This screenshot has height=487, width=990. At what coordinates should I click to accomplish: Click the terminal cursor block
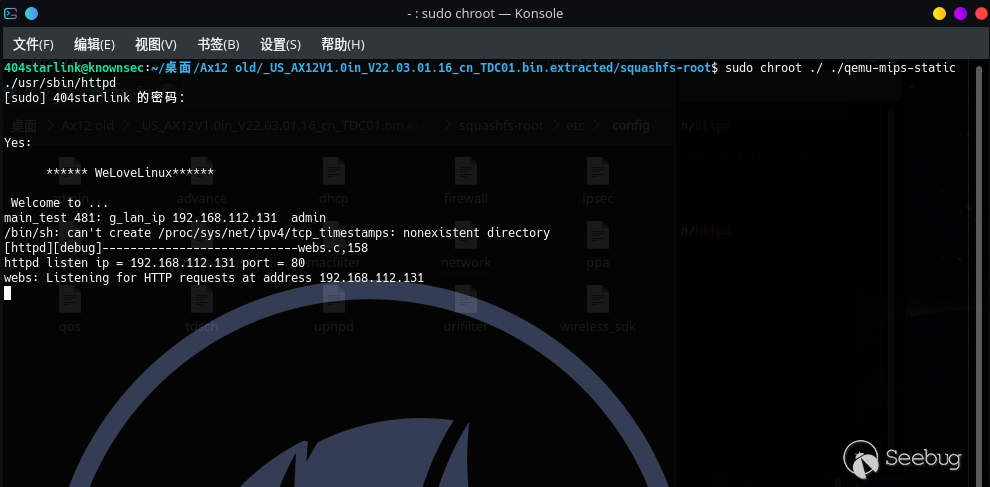click(x=8, y=292)
